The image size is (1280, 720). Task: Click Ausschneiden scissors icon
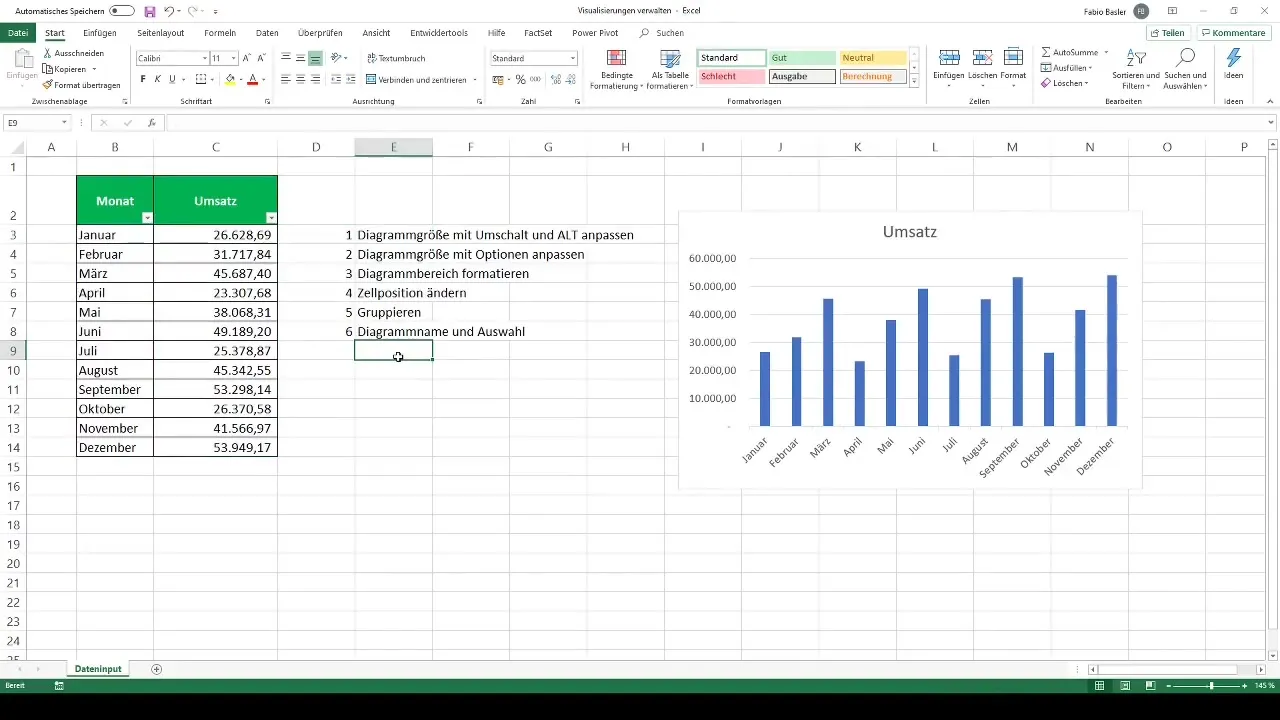(x=48, y=52)
